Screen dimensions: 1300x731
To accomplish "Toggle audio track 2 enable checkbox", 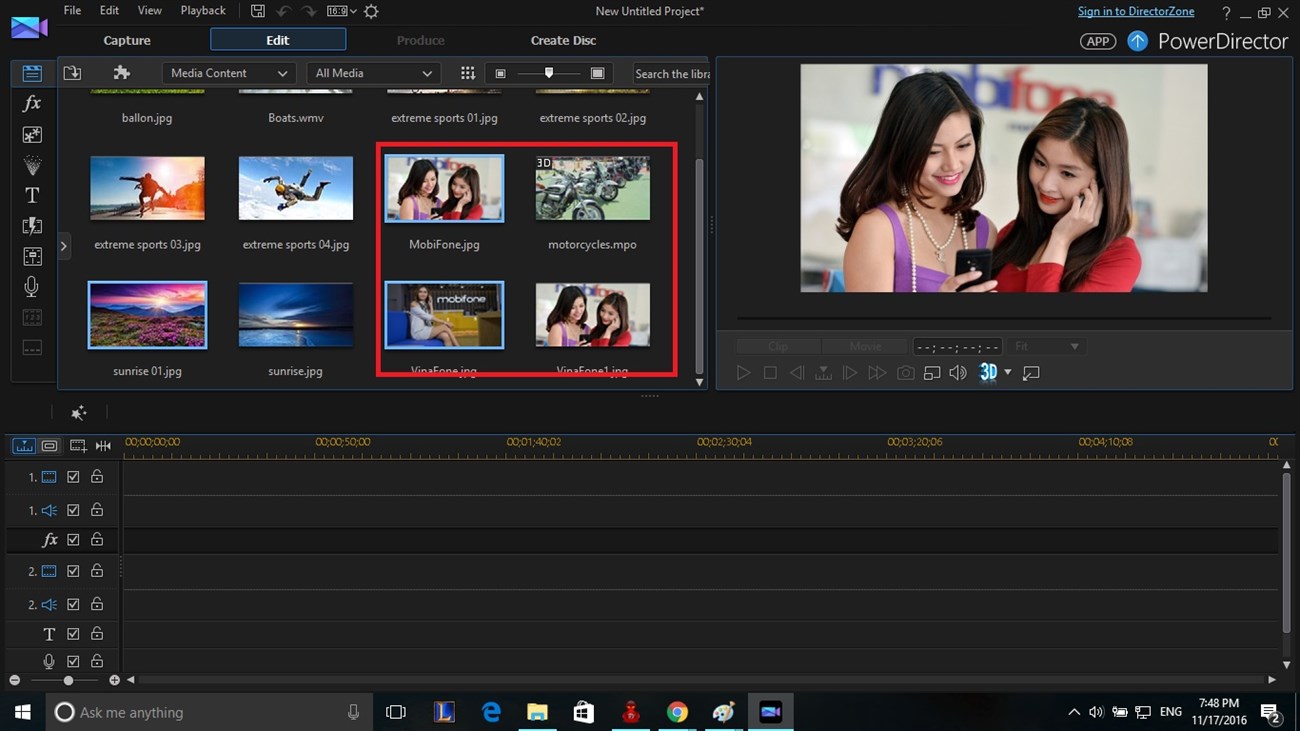I will click(x=73, y=604).
